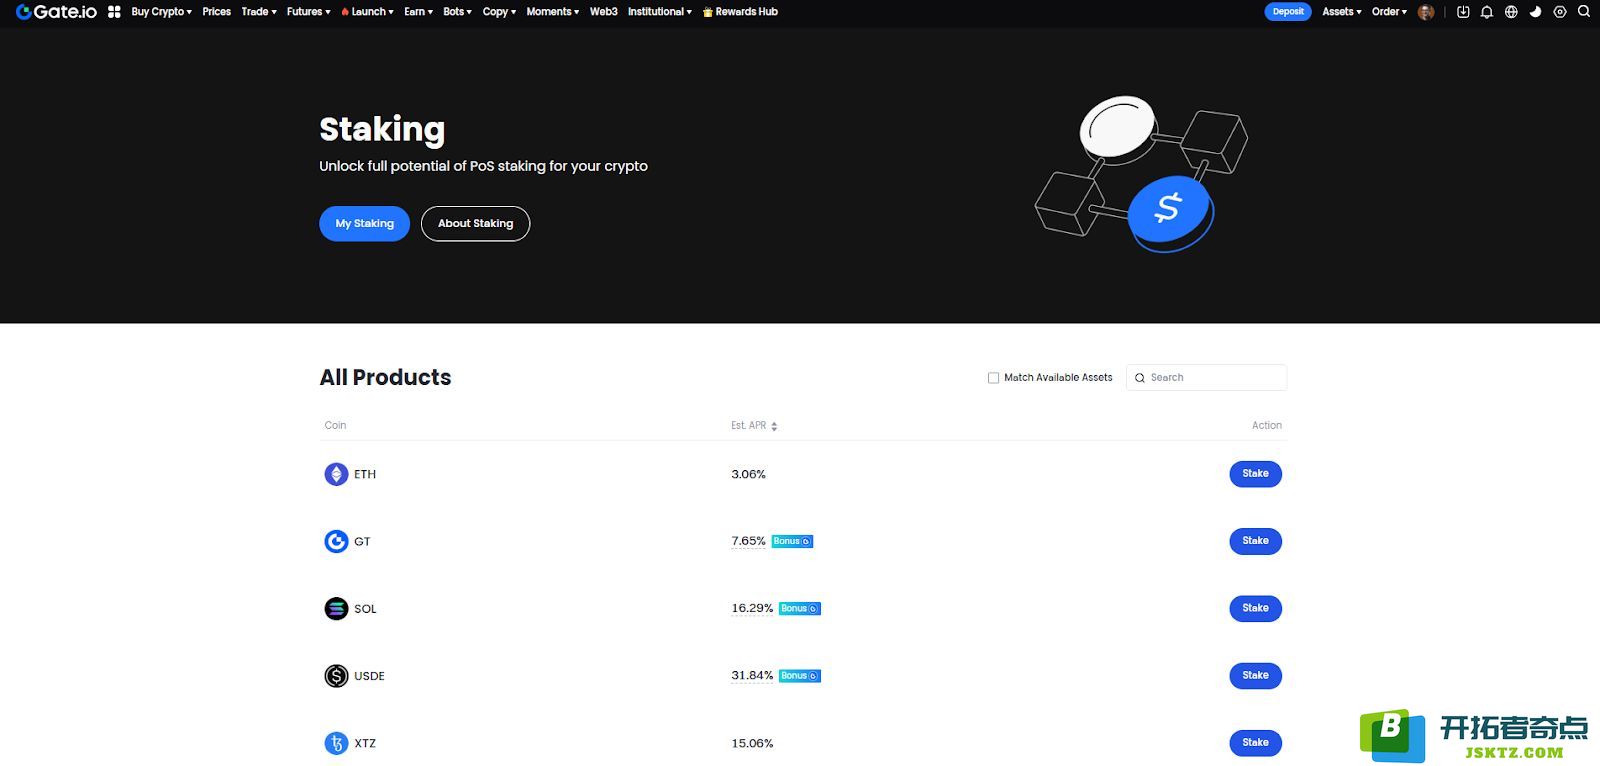Click the USDE 31.84% APR value
1600x766 pixels.
752,676
